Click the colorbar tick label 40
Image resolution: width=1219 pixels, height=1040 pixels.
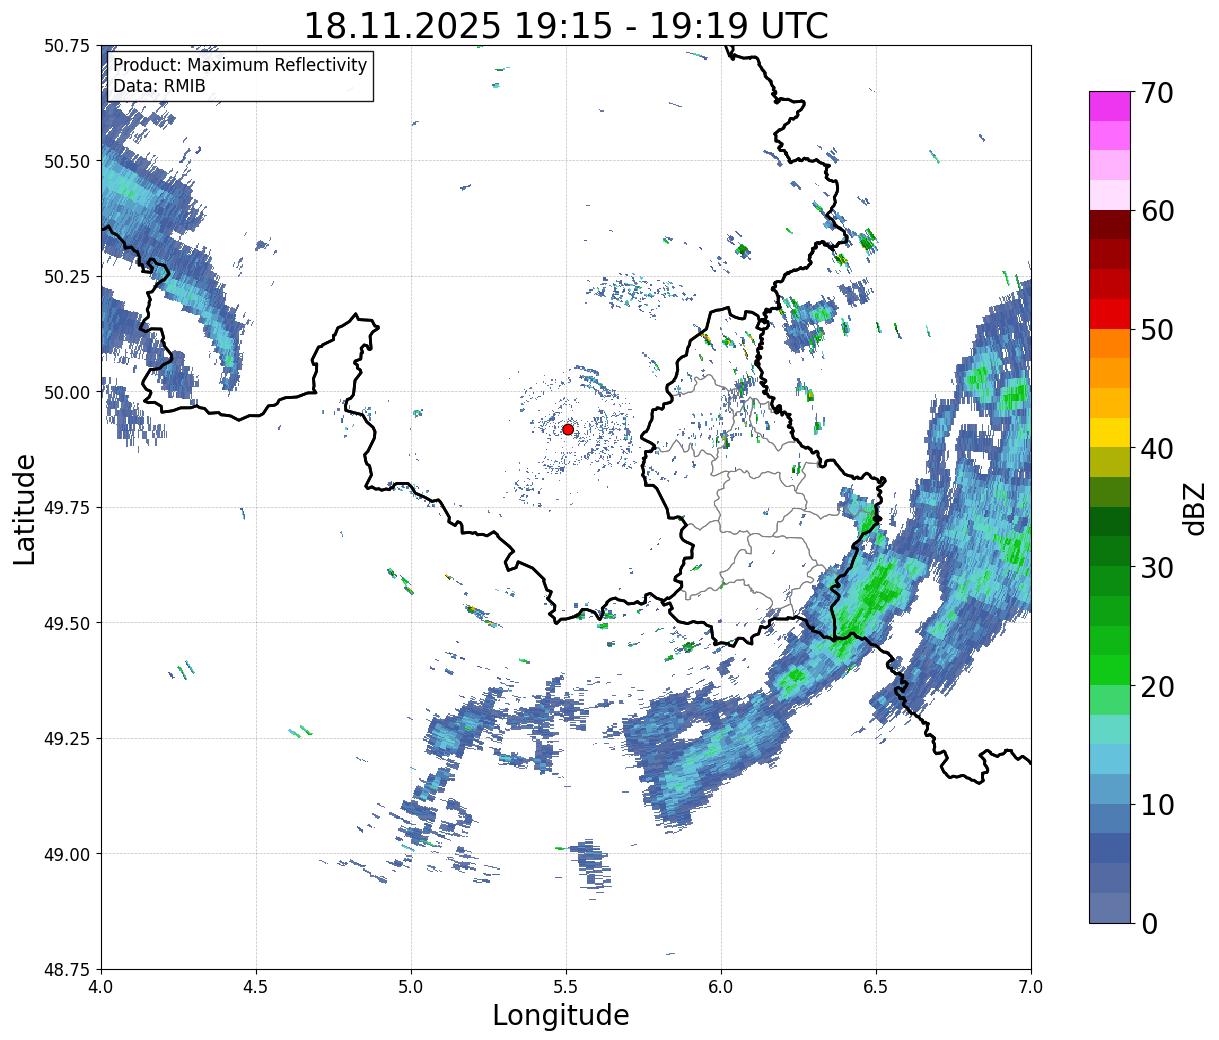(1156, 448)
